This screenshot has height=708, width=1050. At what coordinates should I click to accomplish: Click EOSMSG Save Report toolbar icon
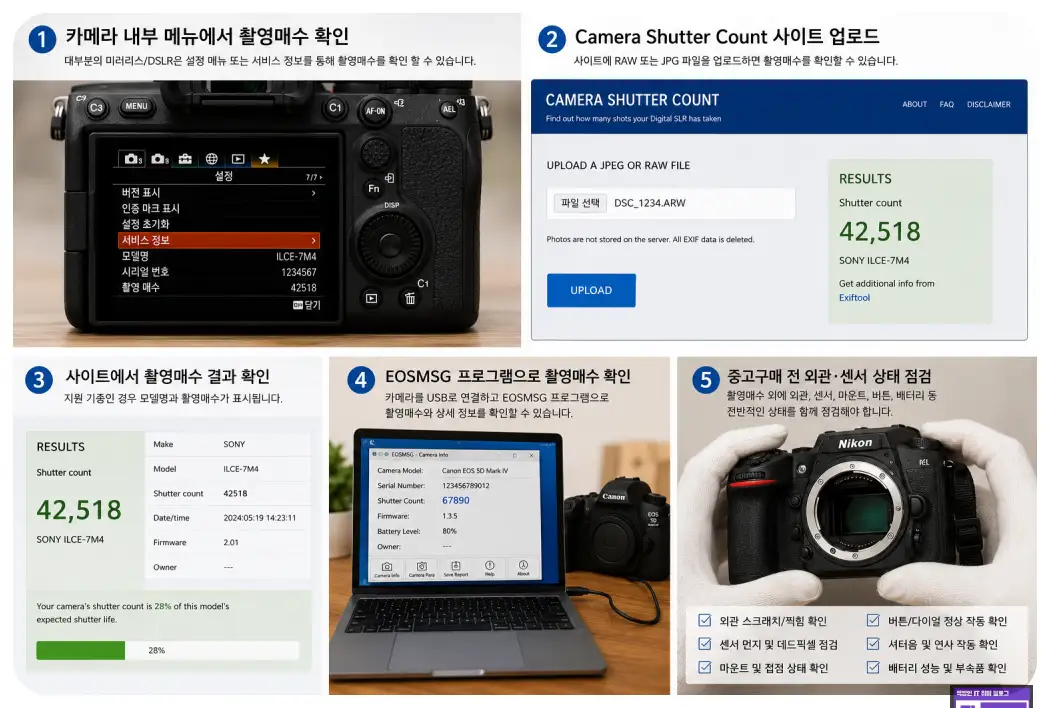tap(455, 569)
